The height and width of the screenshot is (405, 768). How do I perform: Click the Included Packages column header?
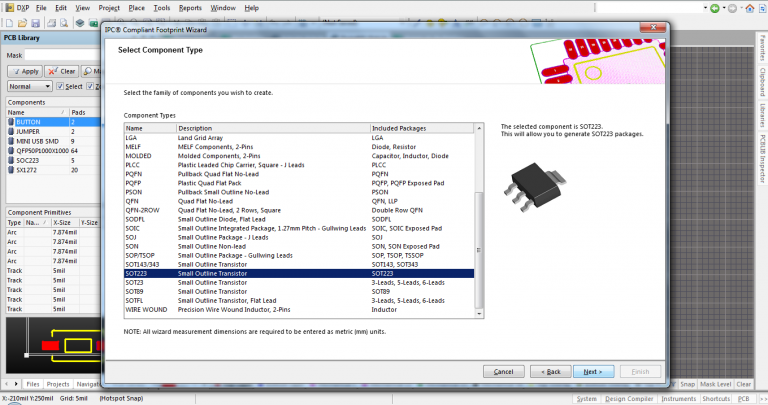pyautogui.click(x=422, y=128)
